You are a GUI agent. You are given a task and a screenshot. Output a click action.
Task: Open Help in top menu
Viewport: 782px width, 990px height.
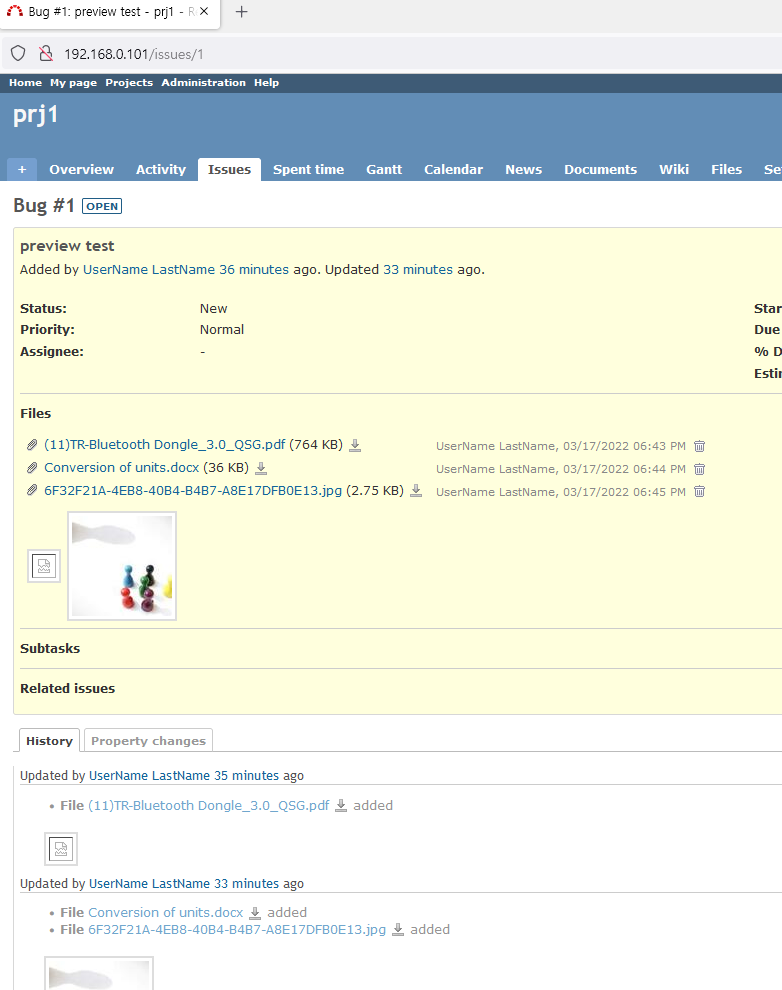(x=266, y=83)
